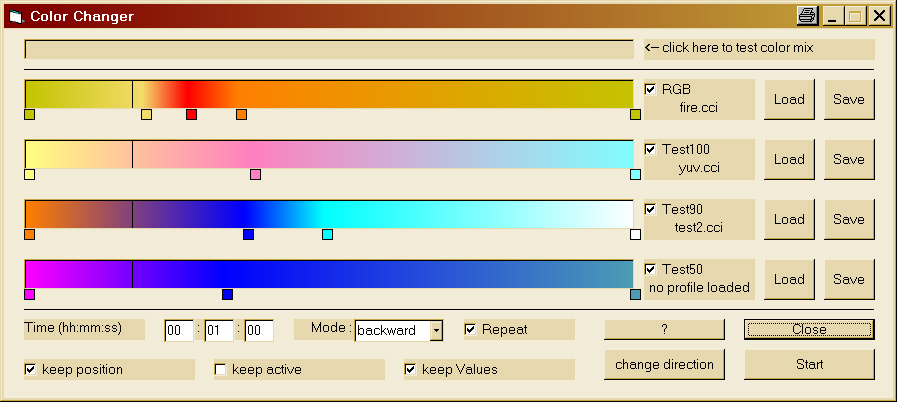Click the minutes field in Time
The width and height of the screenshot is (897, 402).
click(218, 331)
